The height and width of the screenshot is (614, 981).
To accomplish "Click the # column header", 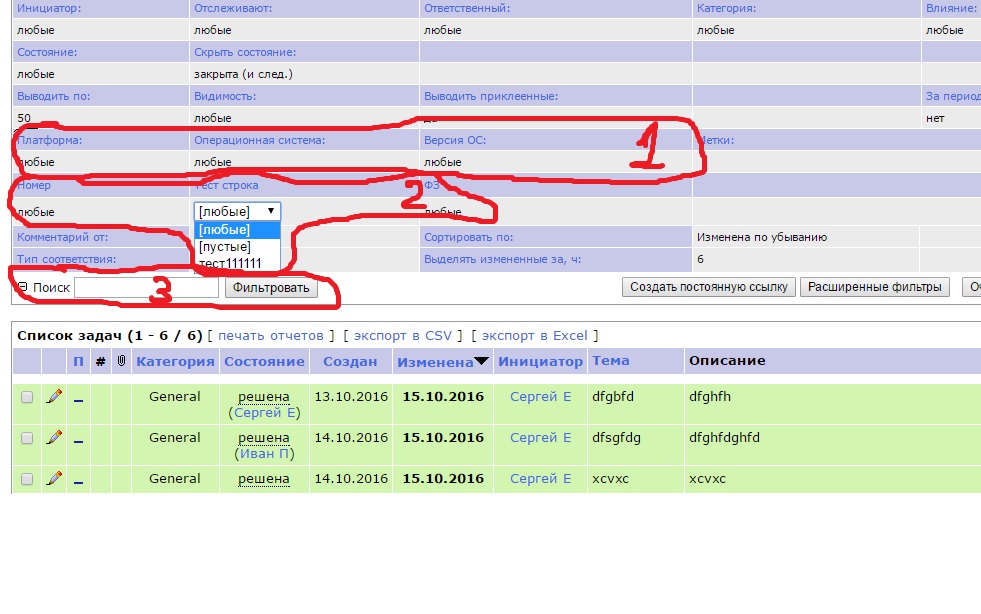I will [x=100, y=361].
